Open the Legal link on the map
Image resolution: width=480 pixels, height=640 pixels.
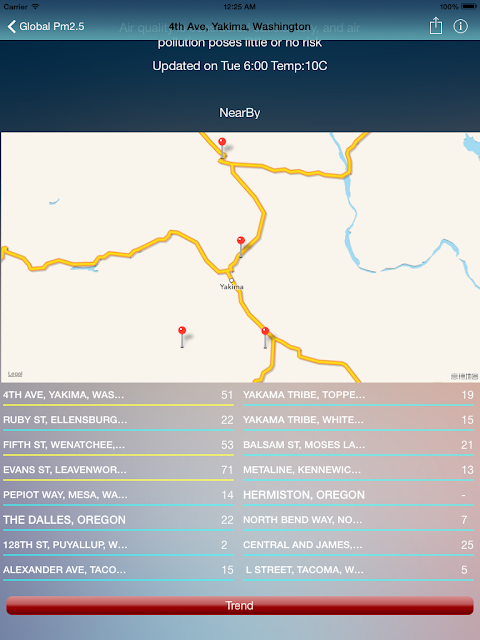(x=15, y=374)
